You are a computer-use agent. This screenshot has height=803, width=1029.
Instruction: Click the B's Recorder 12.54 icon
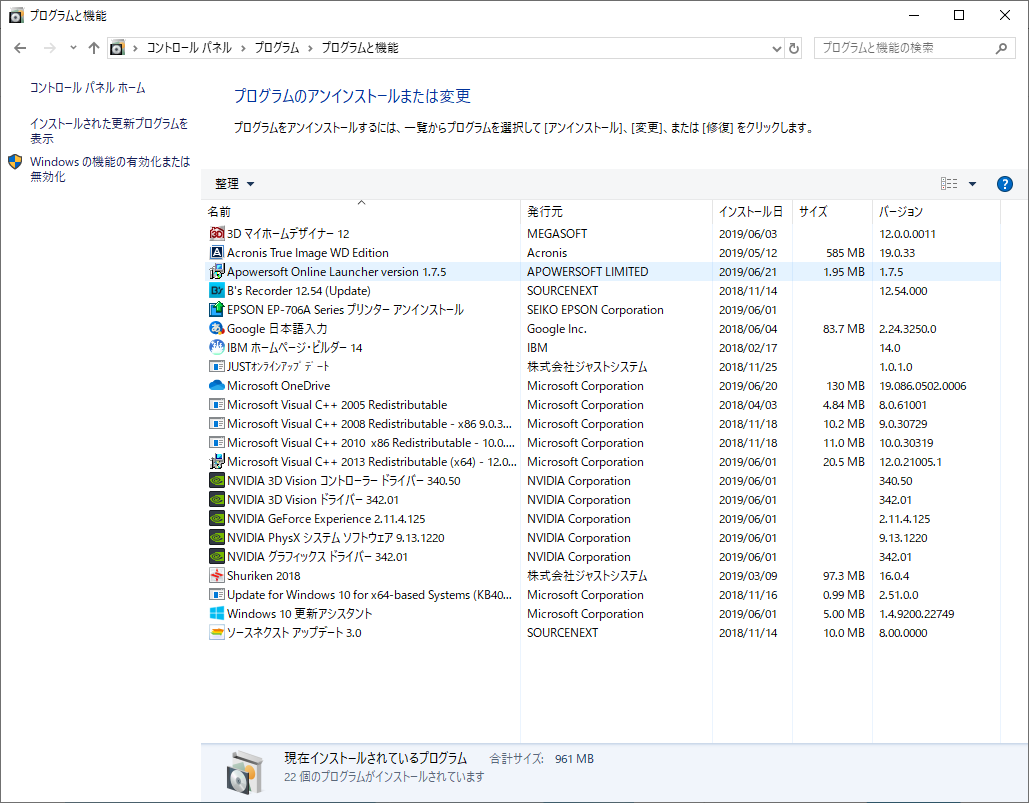217,291
